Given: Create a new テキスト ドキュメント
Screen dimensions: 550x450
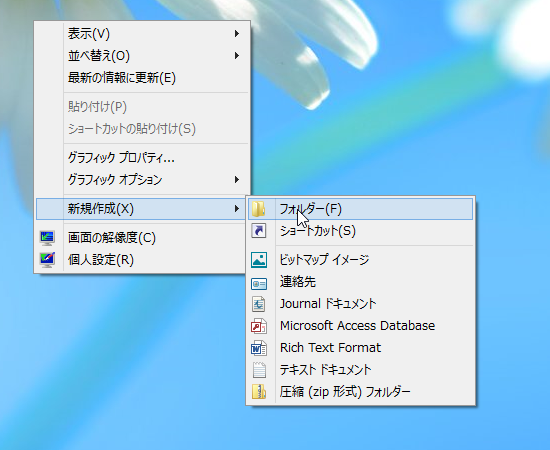Looking at the screenshot, I should pos(360,370).
